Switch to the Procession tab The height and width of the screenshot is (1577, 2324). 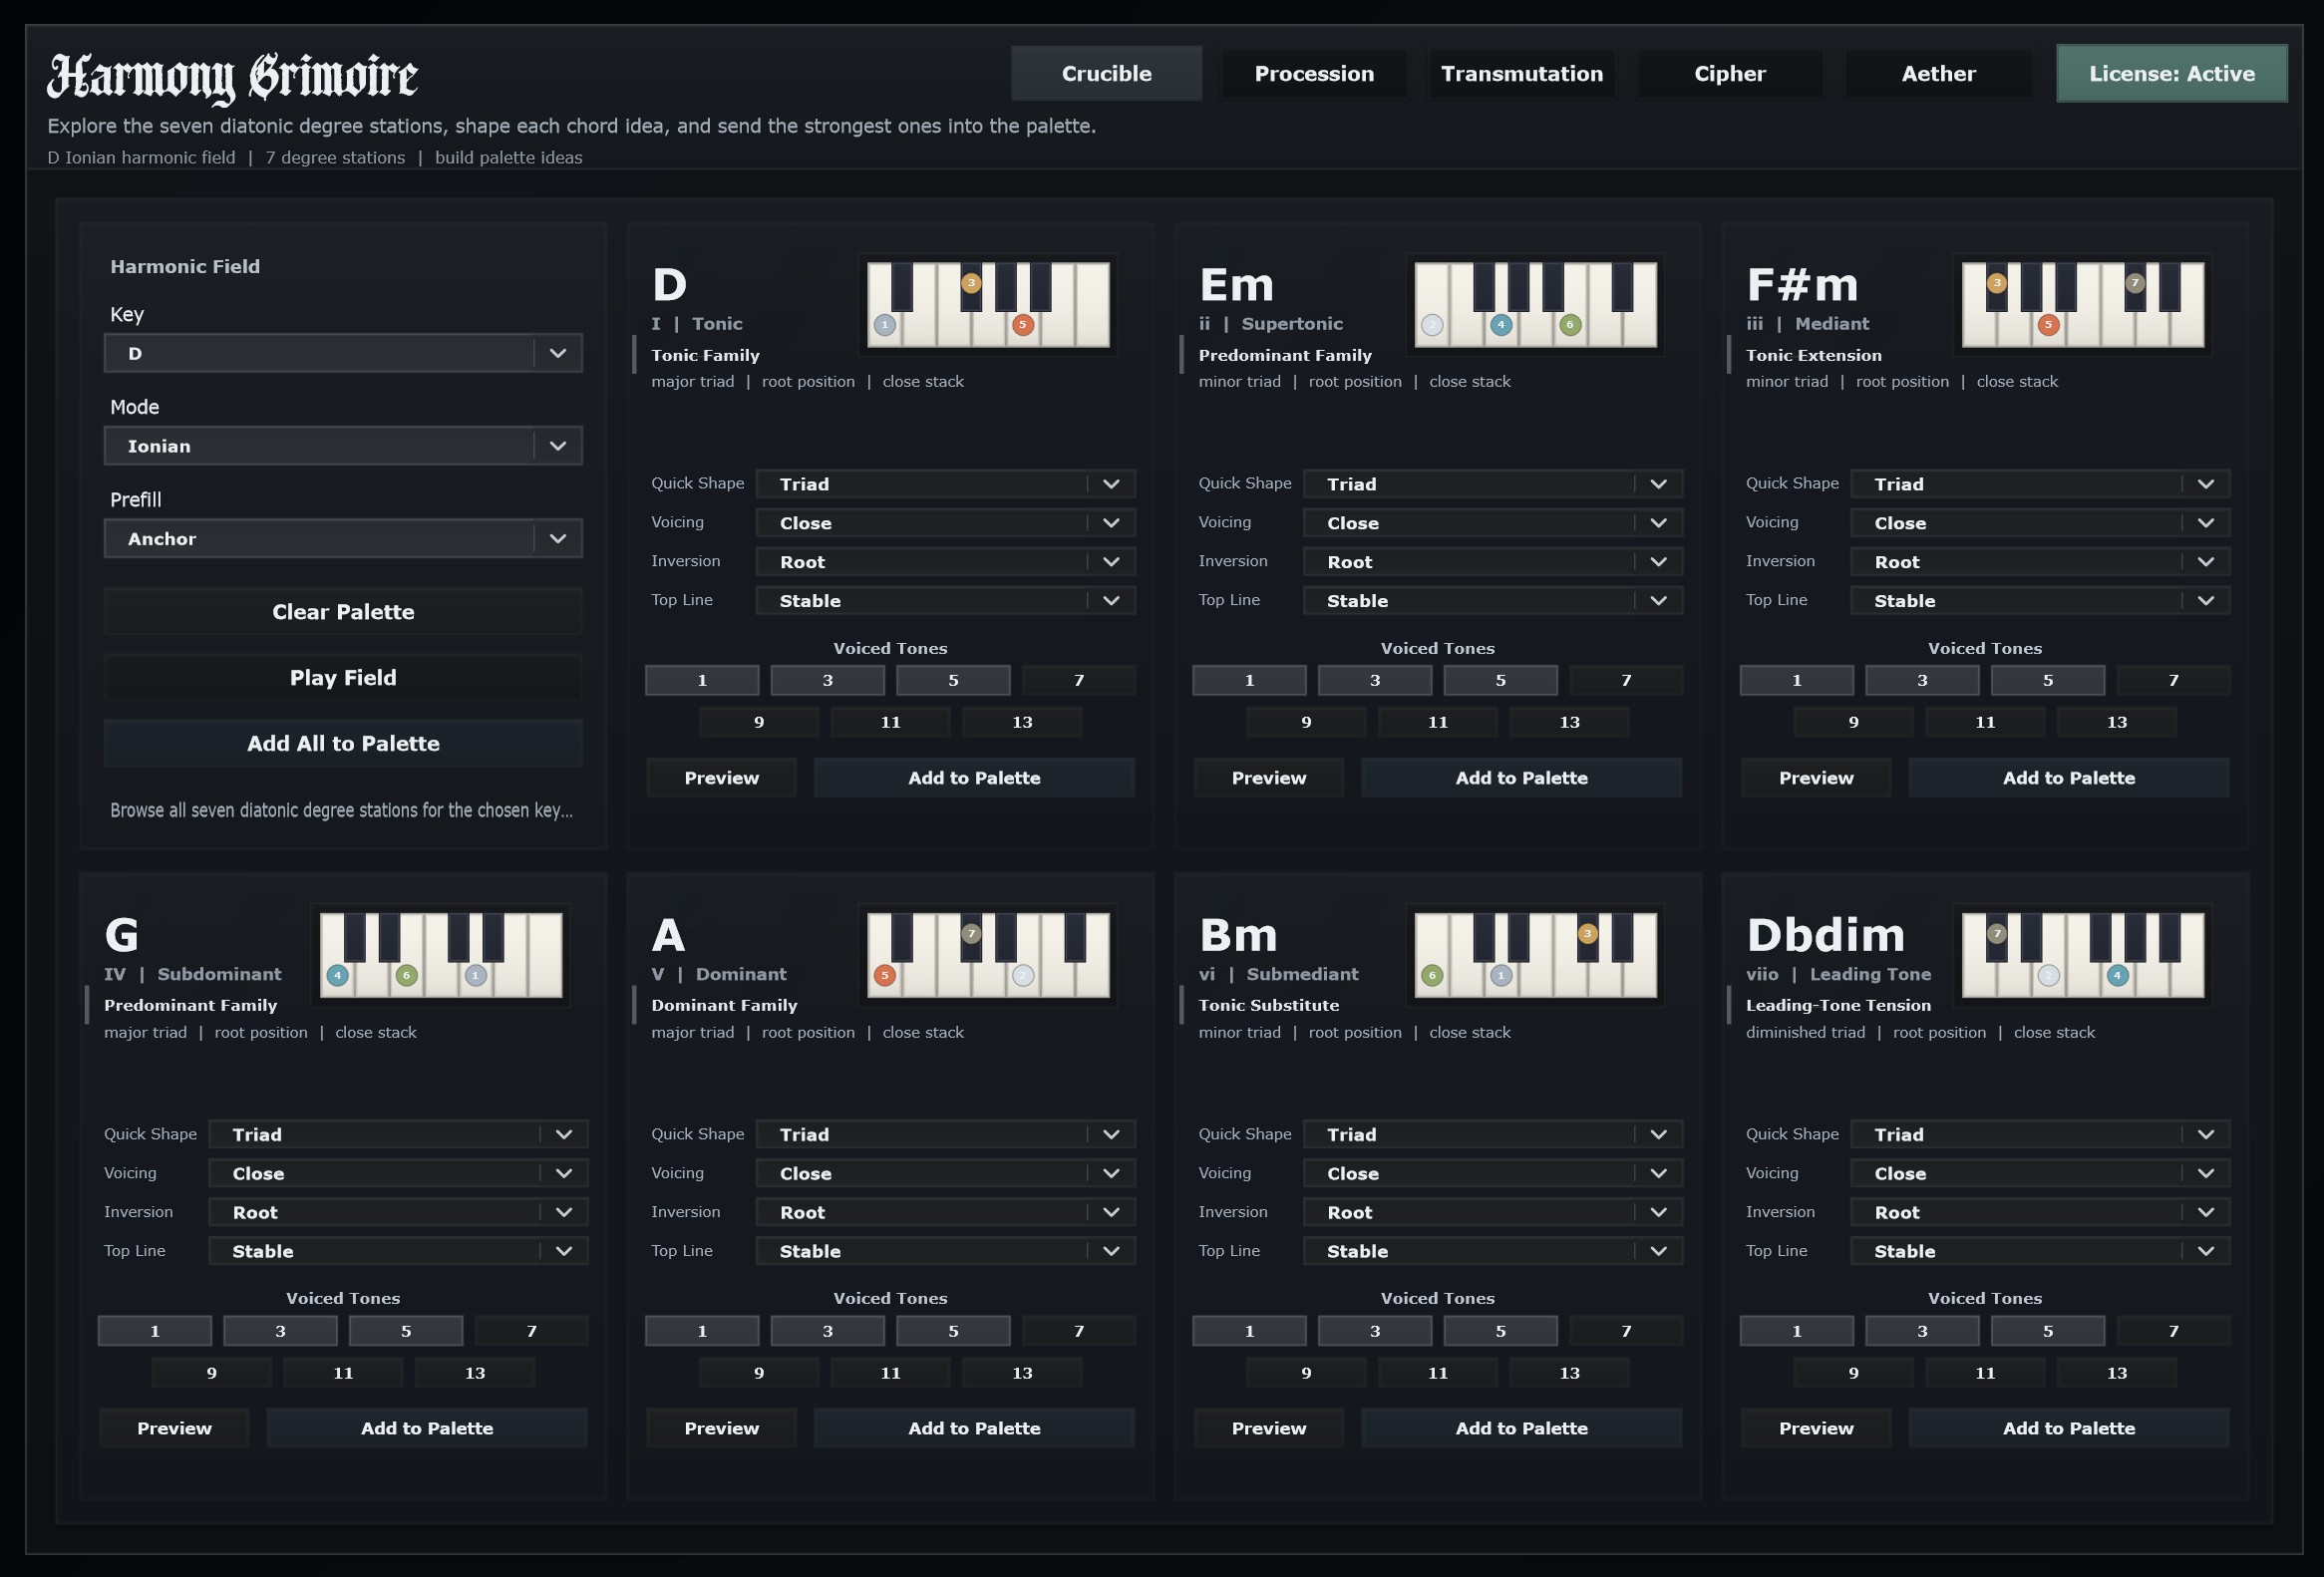click(x=1313, y=74)
